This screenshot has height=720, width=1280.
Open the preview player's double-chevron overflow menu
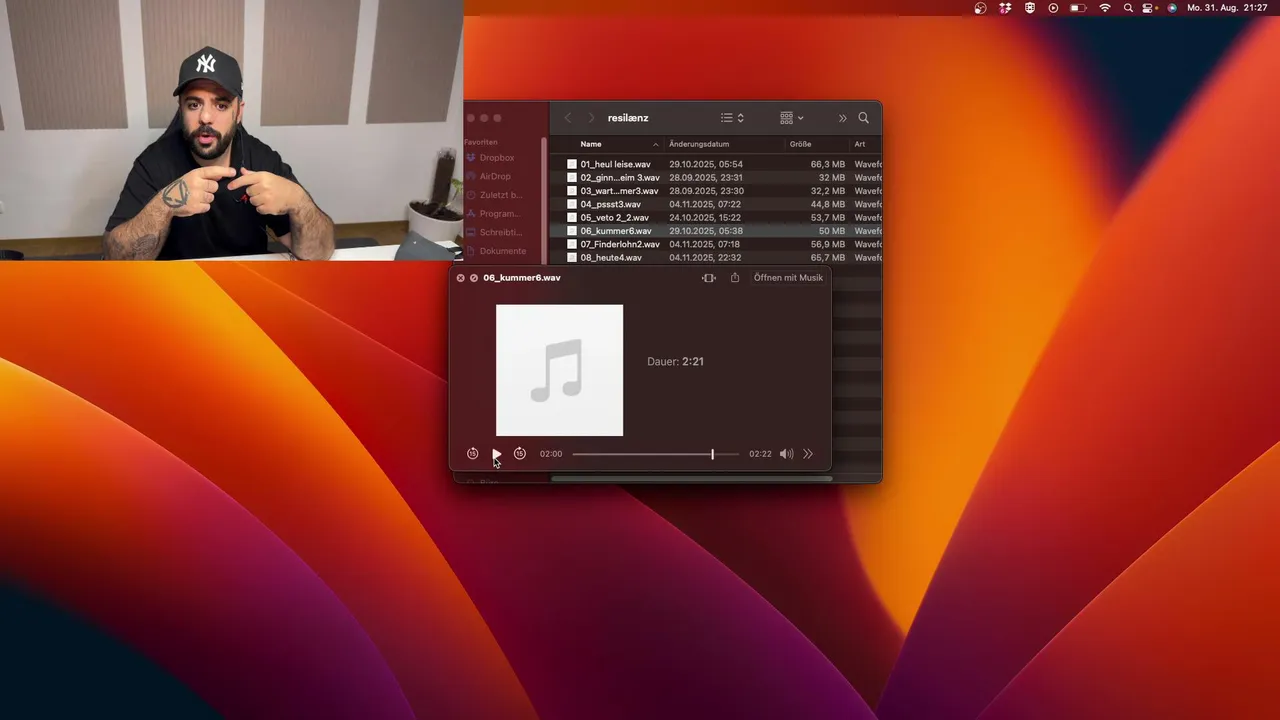(808, 454)
